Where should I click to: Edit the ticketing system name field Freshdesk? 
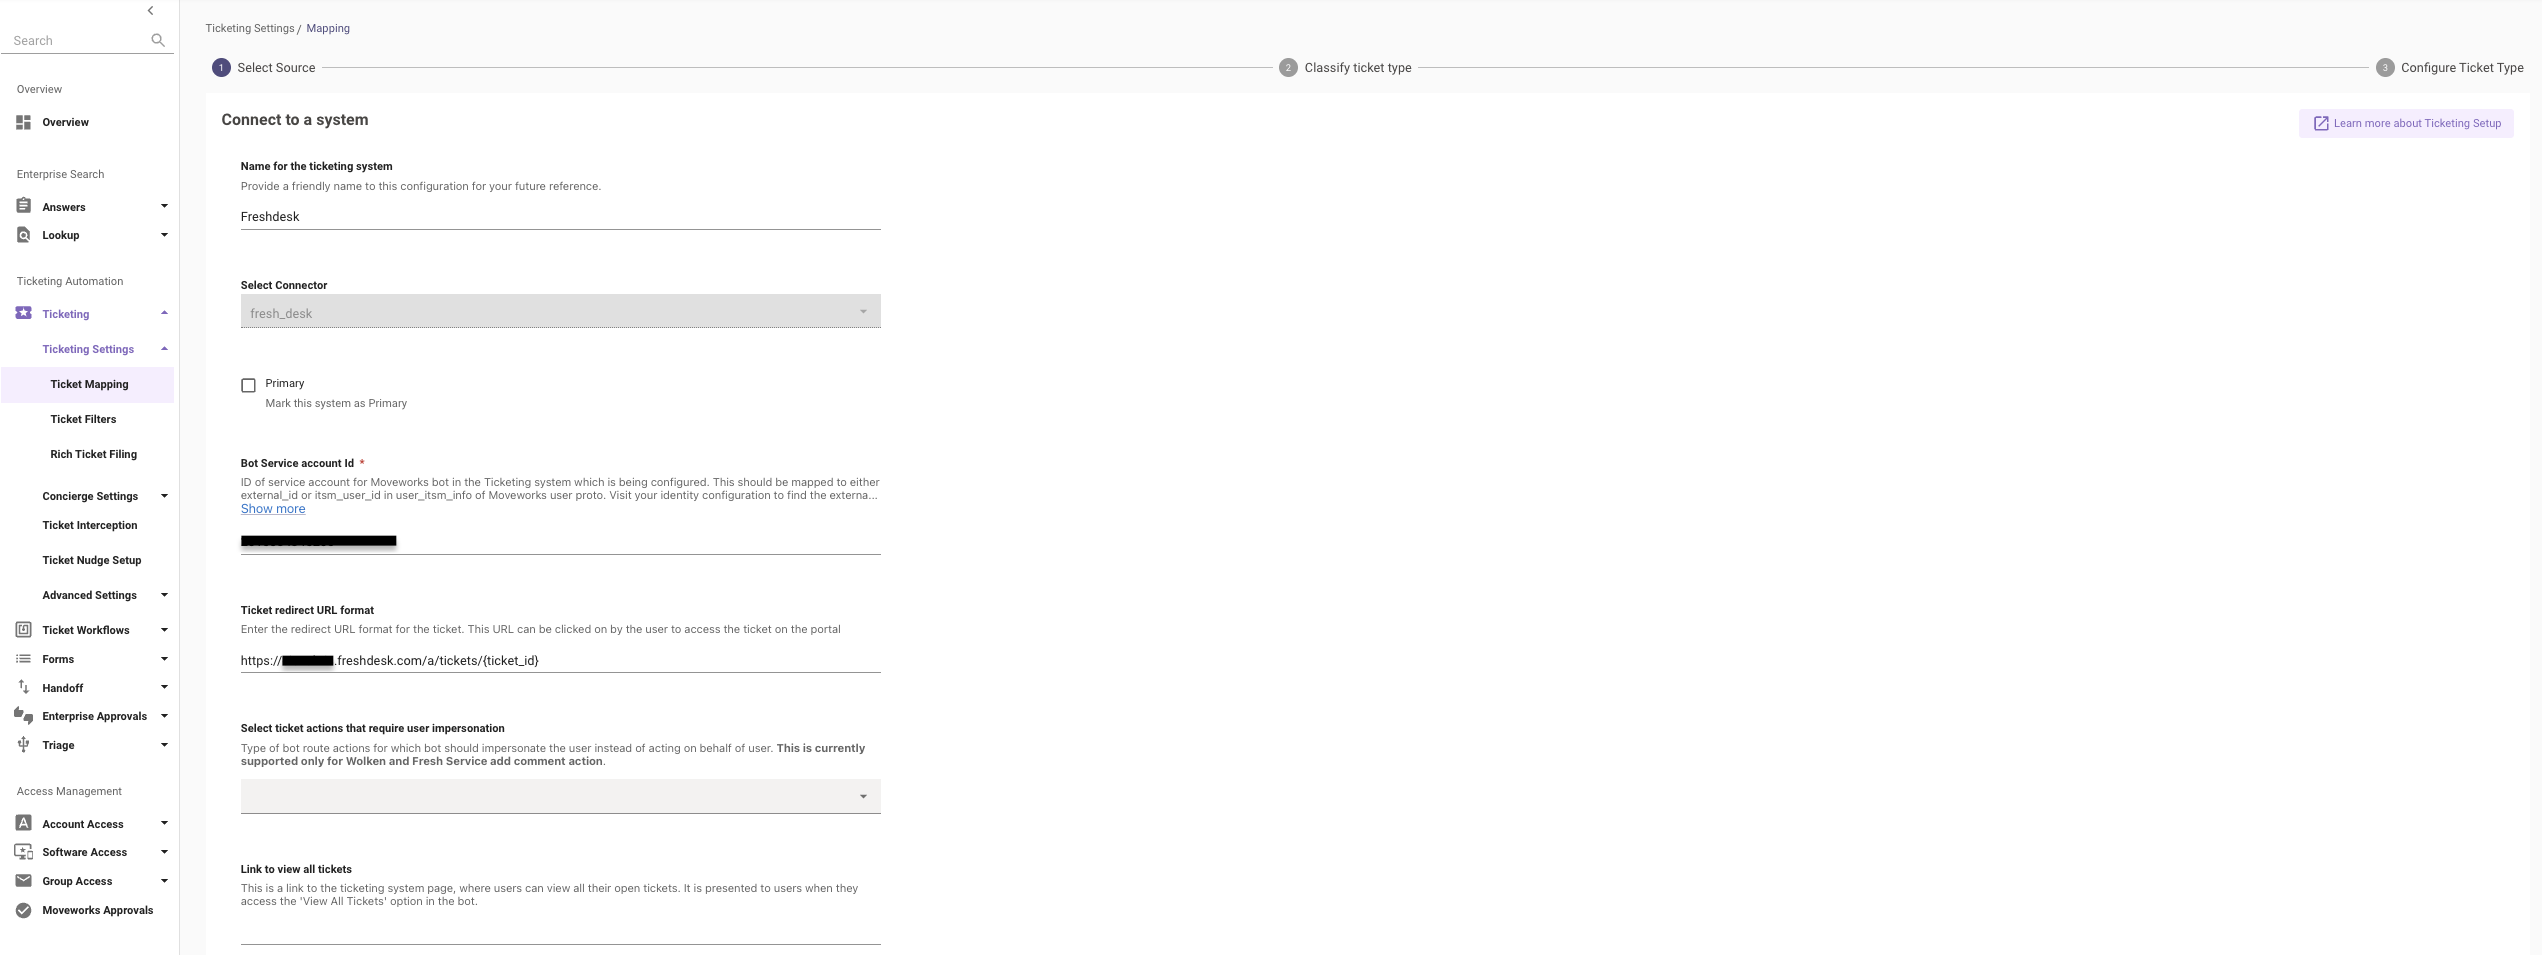pos(560,216)
